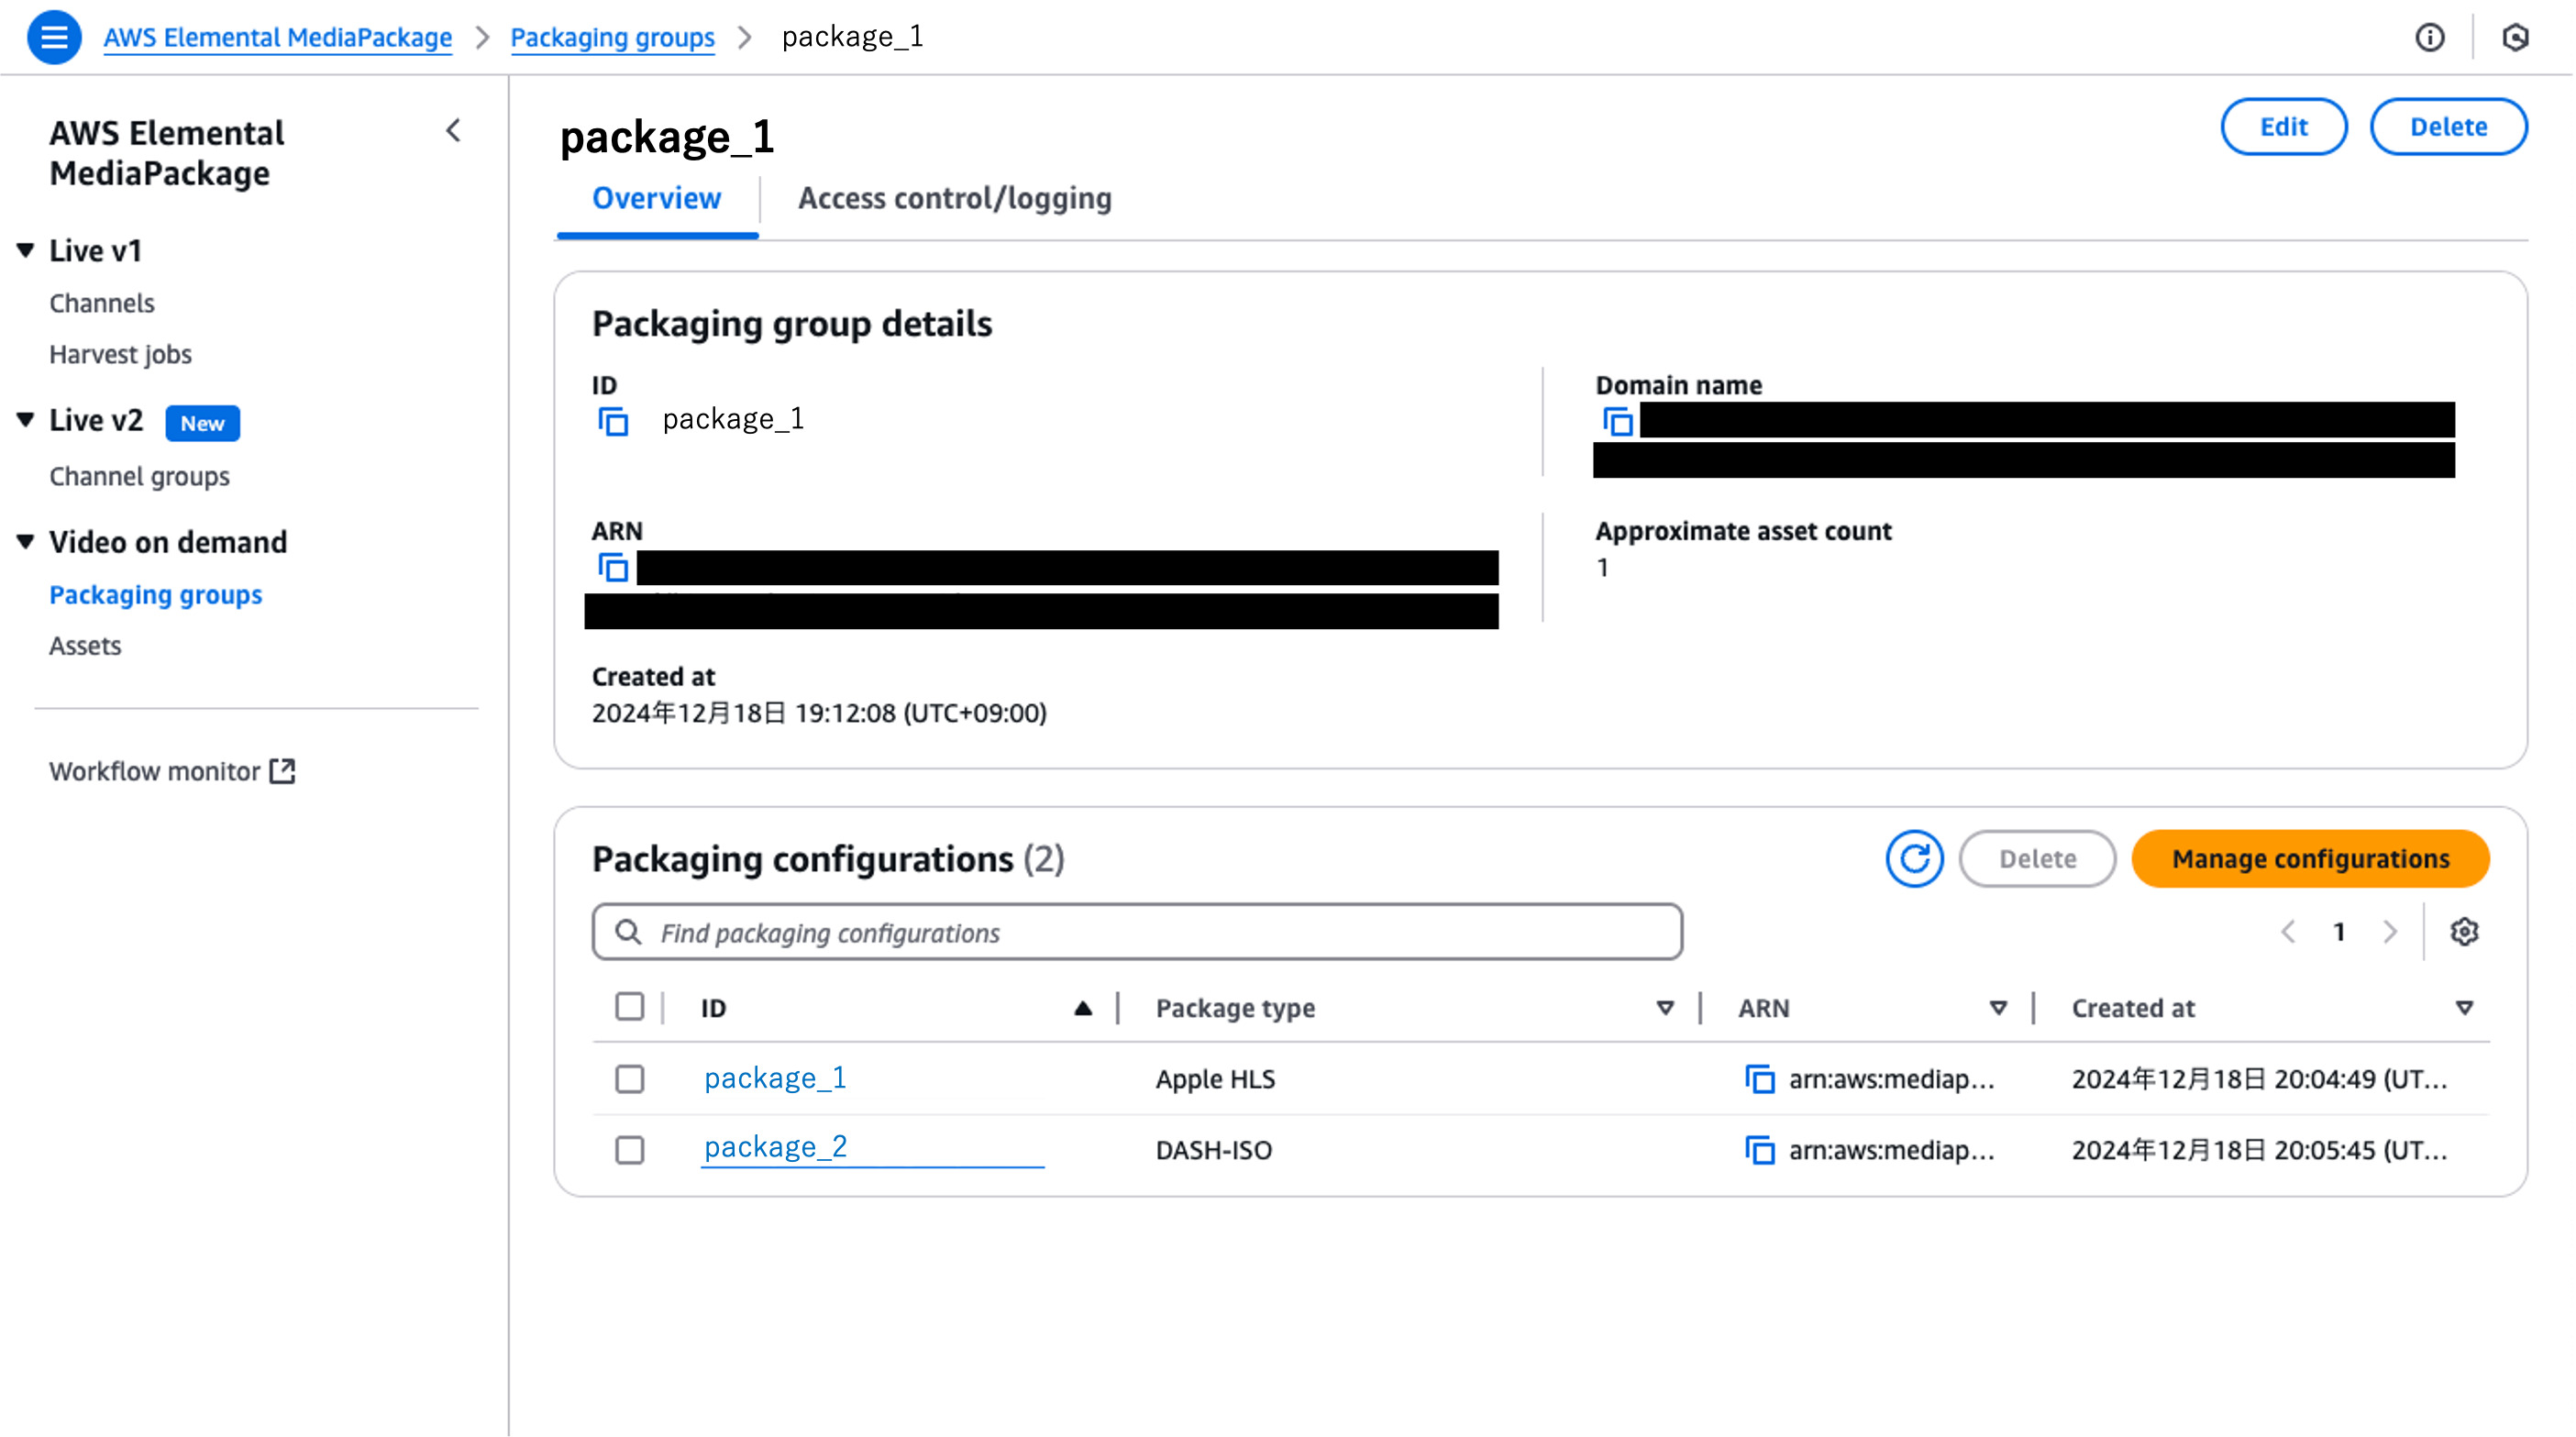
Task: Copy the Domain name value
Action: point(1617,421)
